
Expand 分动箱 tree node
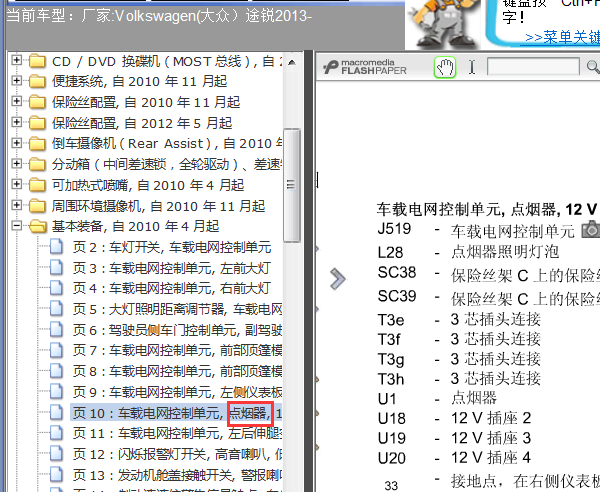[16, 163]
